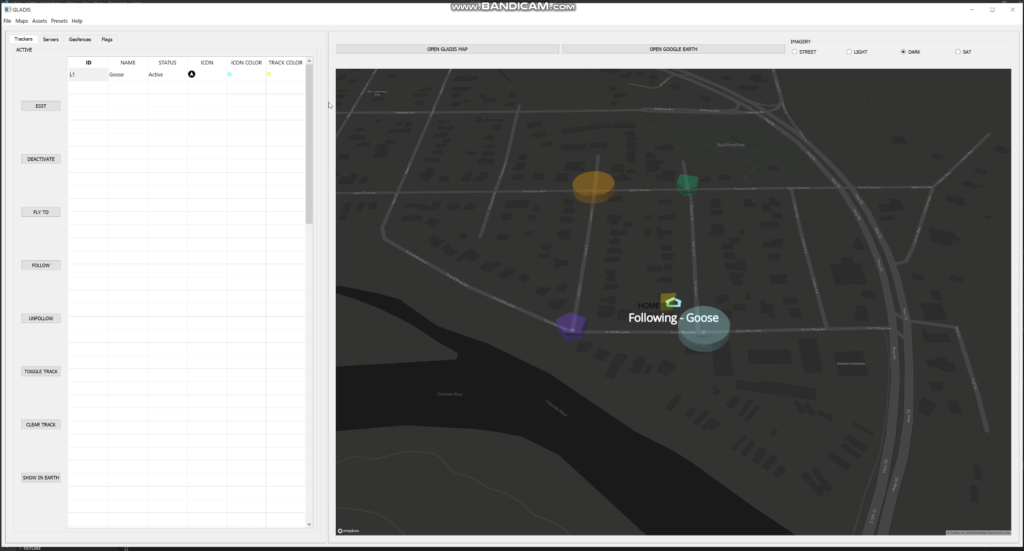
Task: Click the table scroll down arrow
Action: click(309, 524)
